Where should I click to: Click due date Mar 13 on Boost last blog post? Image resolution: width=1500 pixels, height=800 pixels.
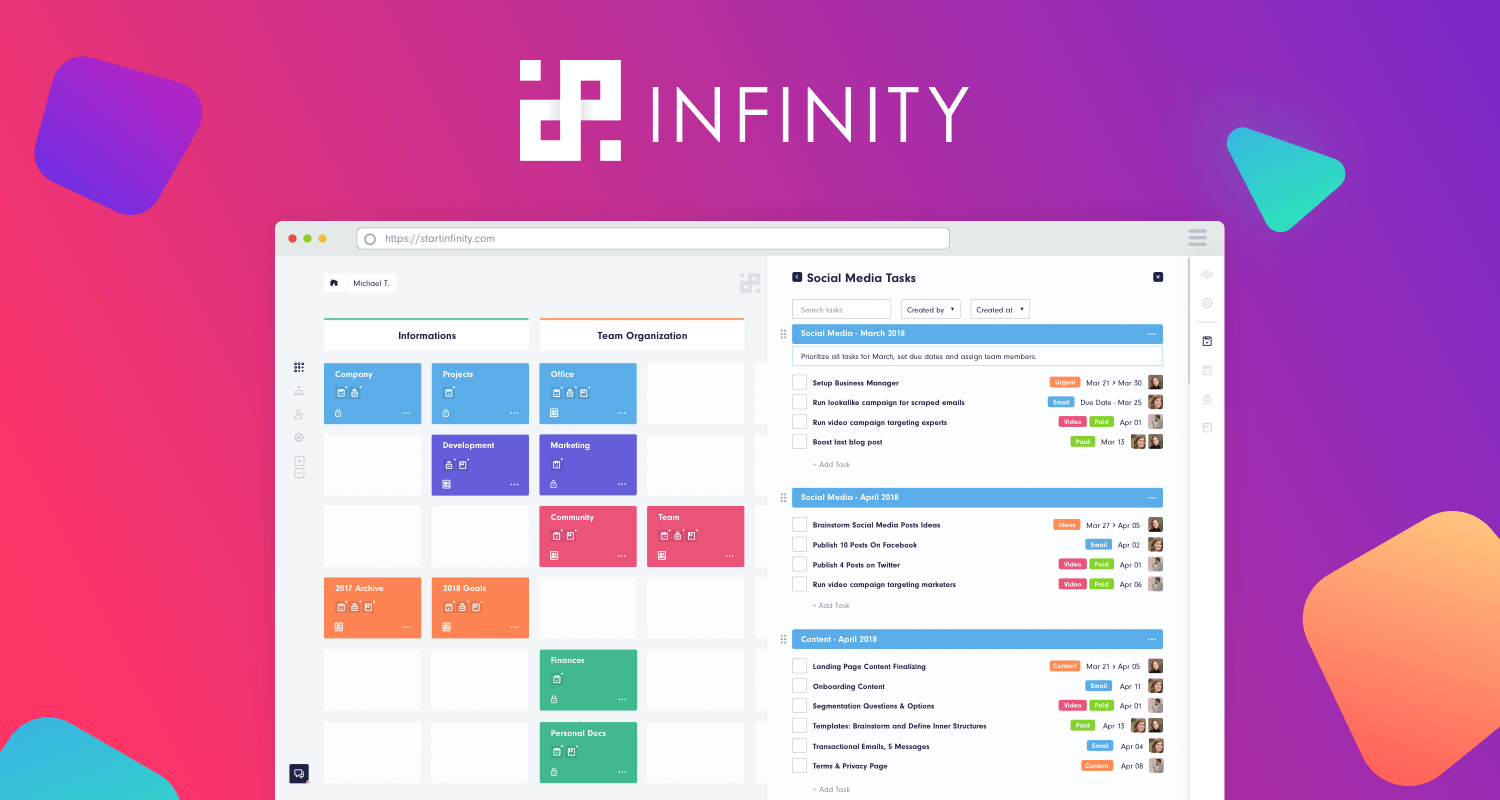point(1112,441)
